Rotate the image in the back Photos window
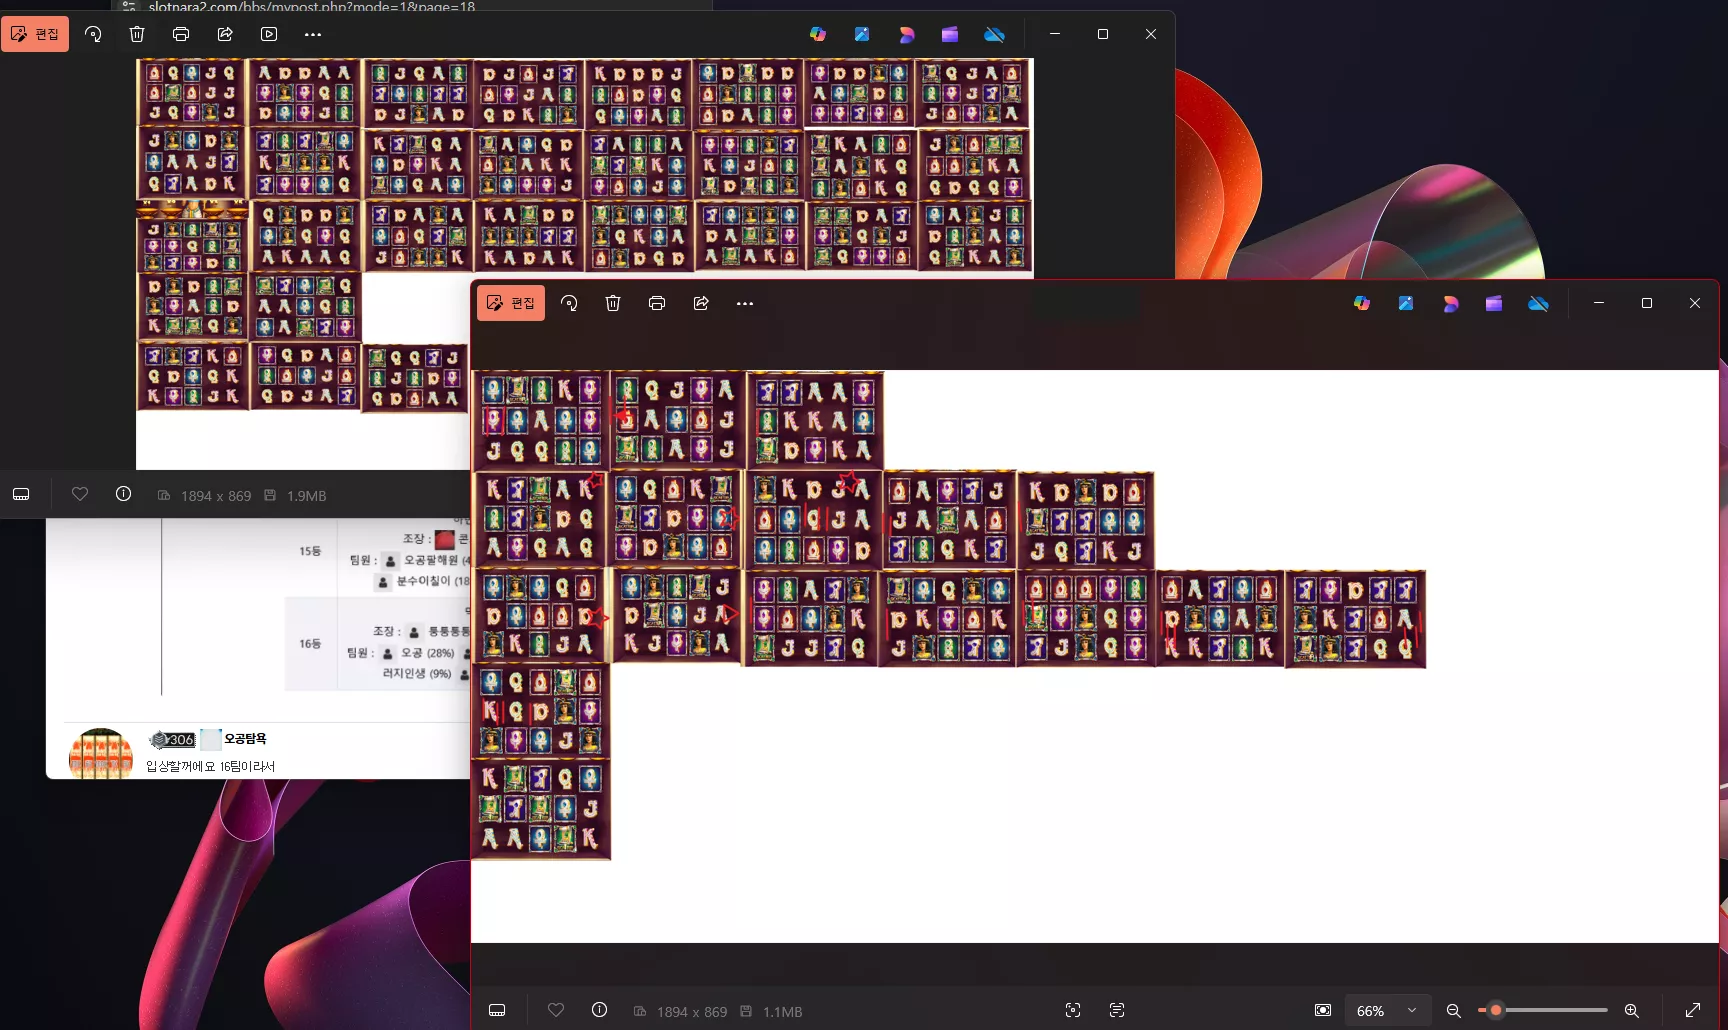The height and width of the screenshot is (1030, 1728). click(x=93, y=34)
